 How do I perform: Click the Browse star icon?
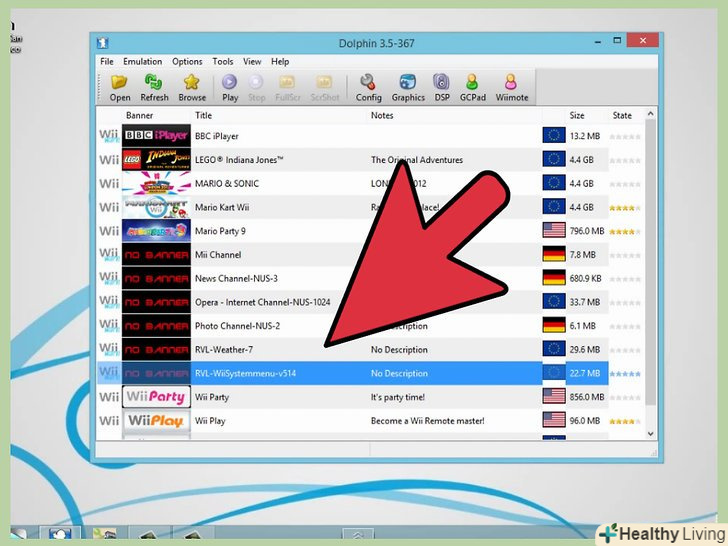(x=191, y=82)
